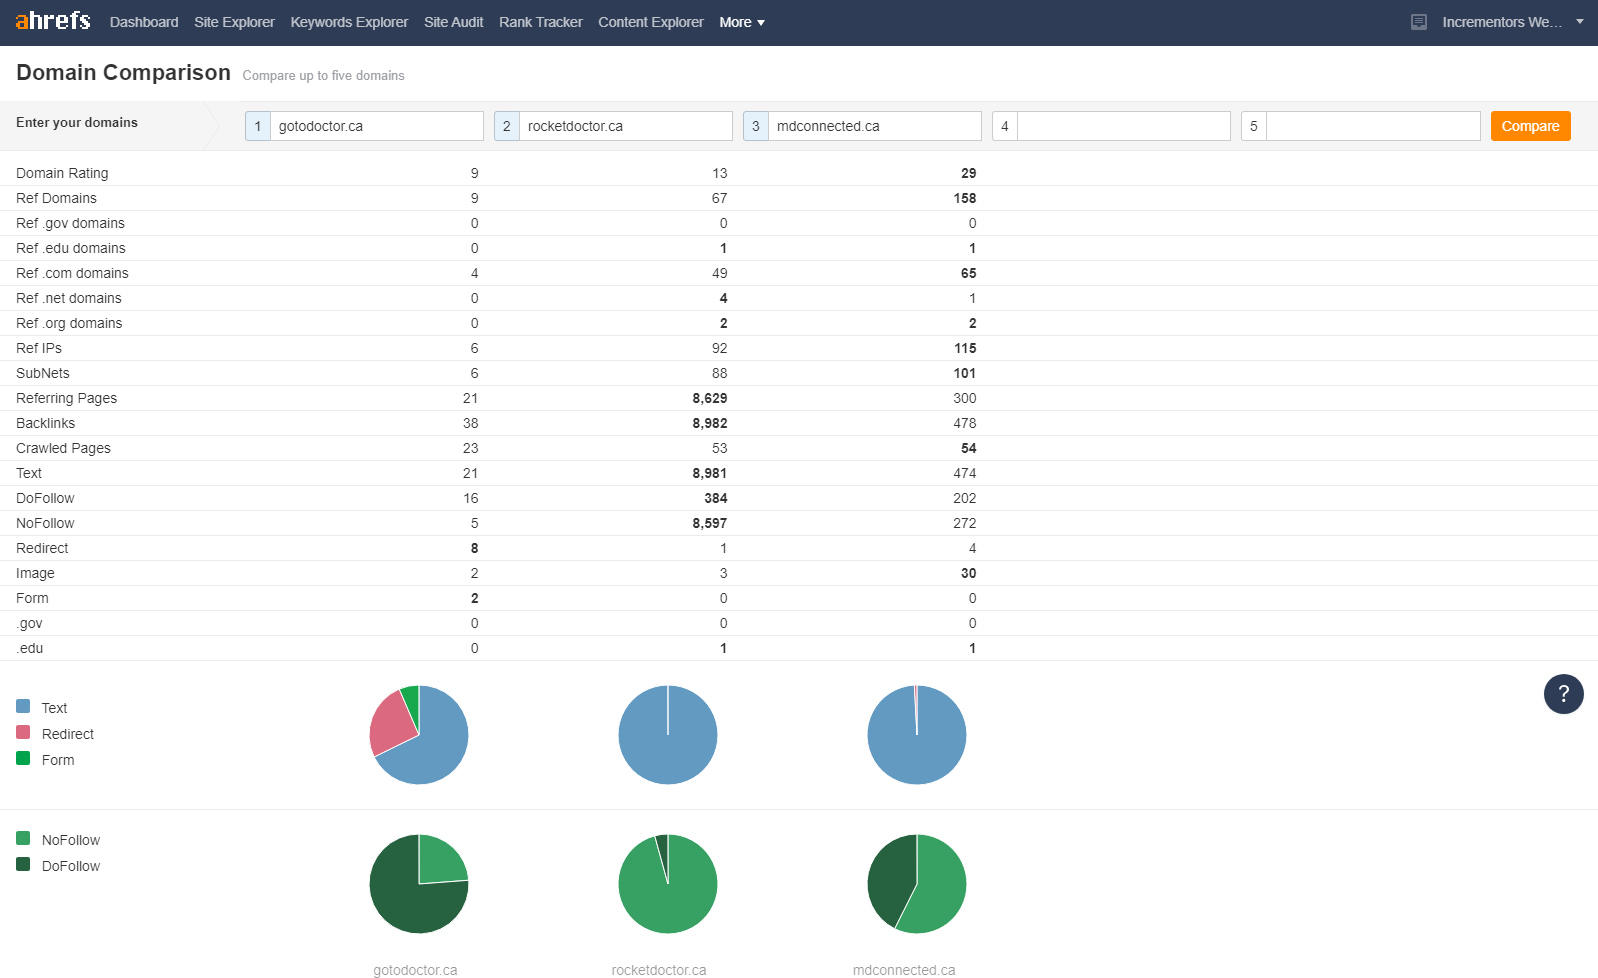1598x978 pixels.
Task: Click rocketdoctor.ca link-type pie chart
Action: (668, 735)
